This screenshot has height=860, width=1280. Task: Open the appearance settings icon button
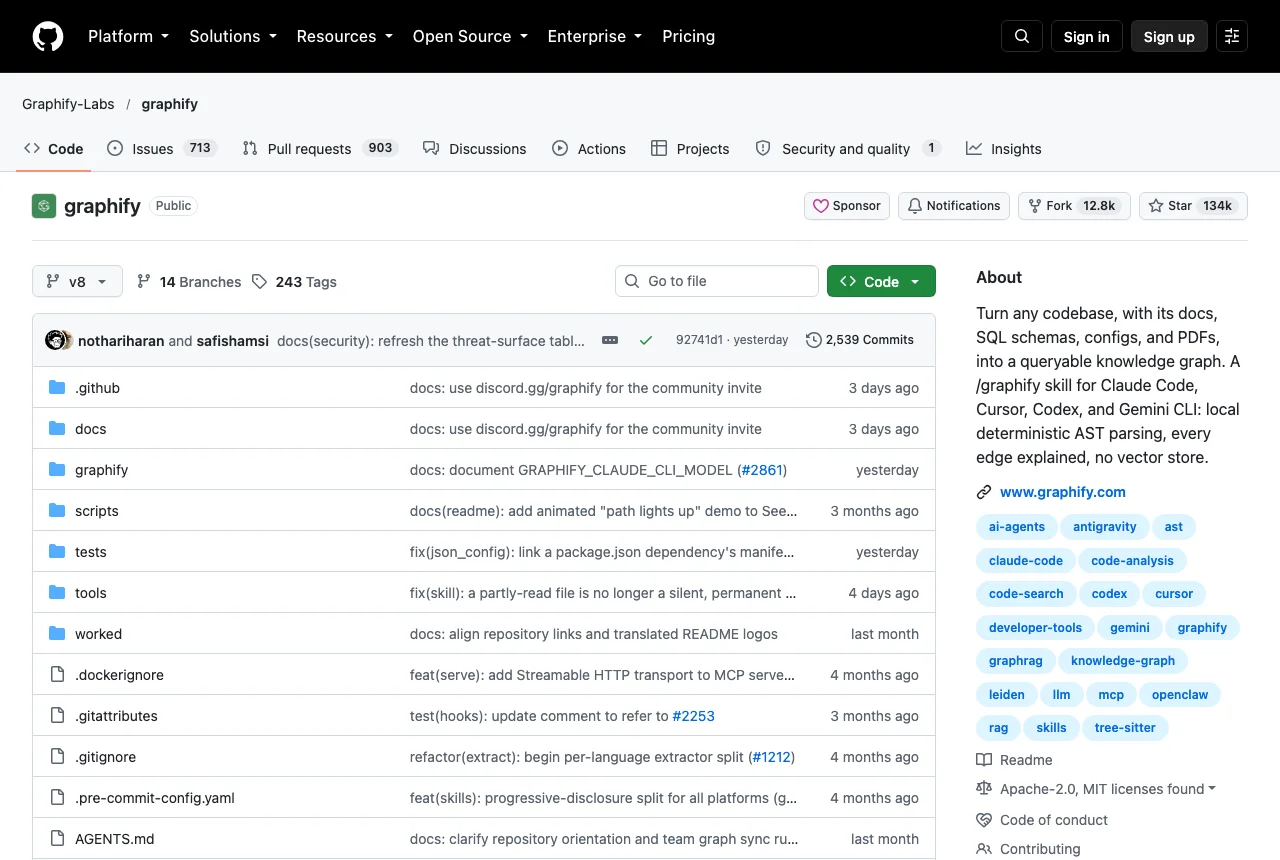tap(1232, 36)
